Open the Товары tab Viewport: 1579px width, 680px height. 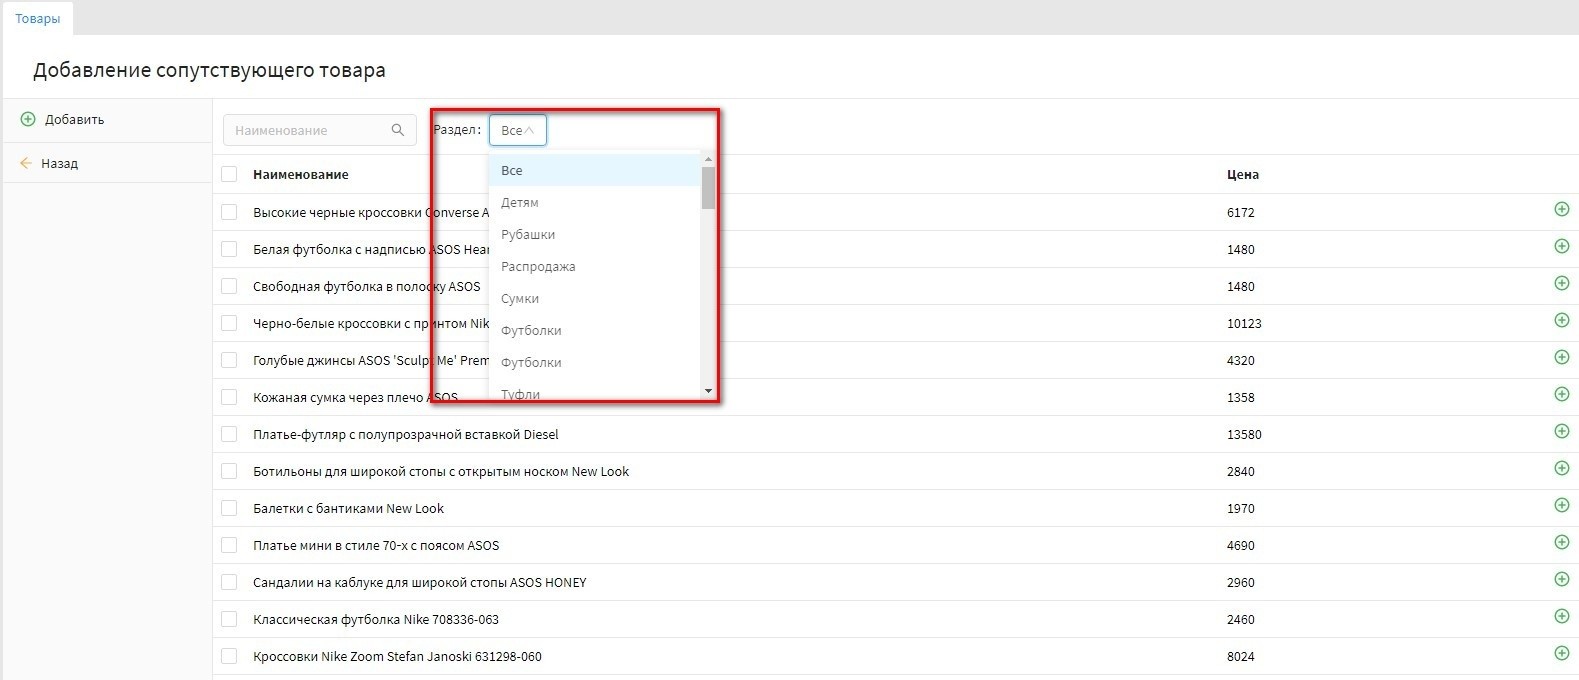point(37,19)
